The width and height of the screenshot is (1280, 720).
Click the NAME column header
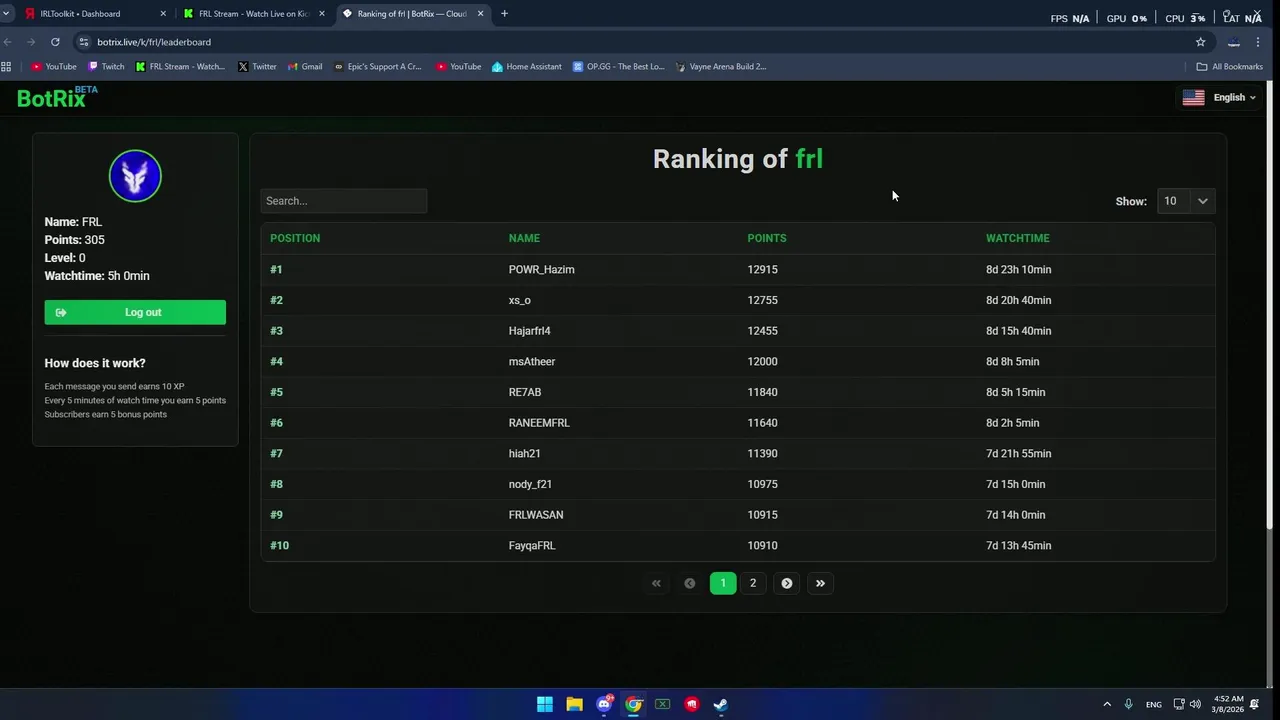coord(524,238)
